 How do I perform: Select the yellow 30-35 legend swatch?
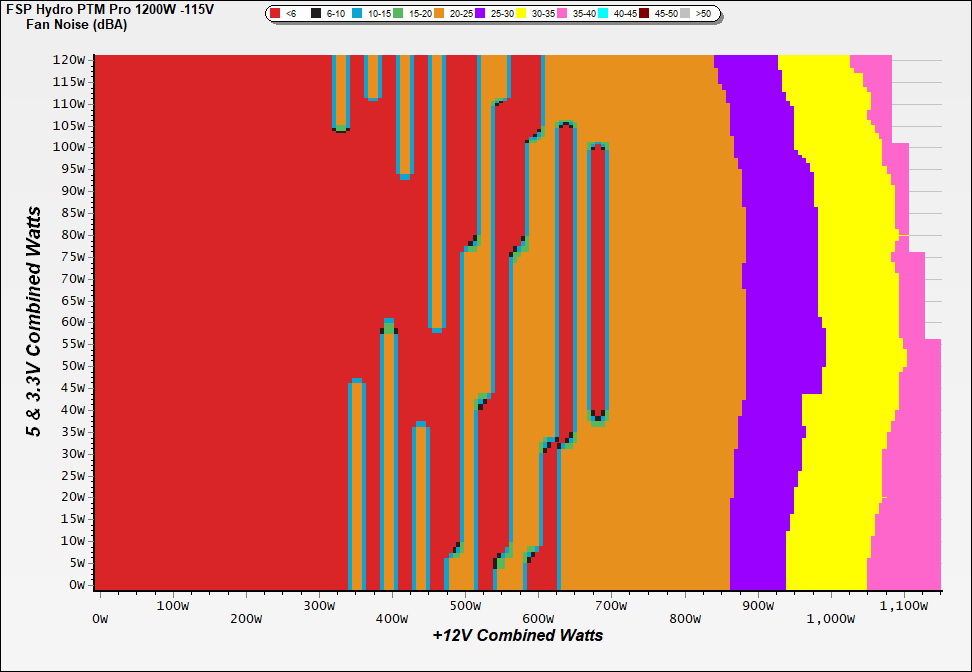click(x=522, y=14)
